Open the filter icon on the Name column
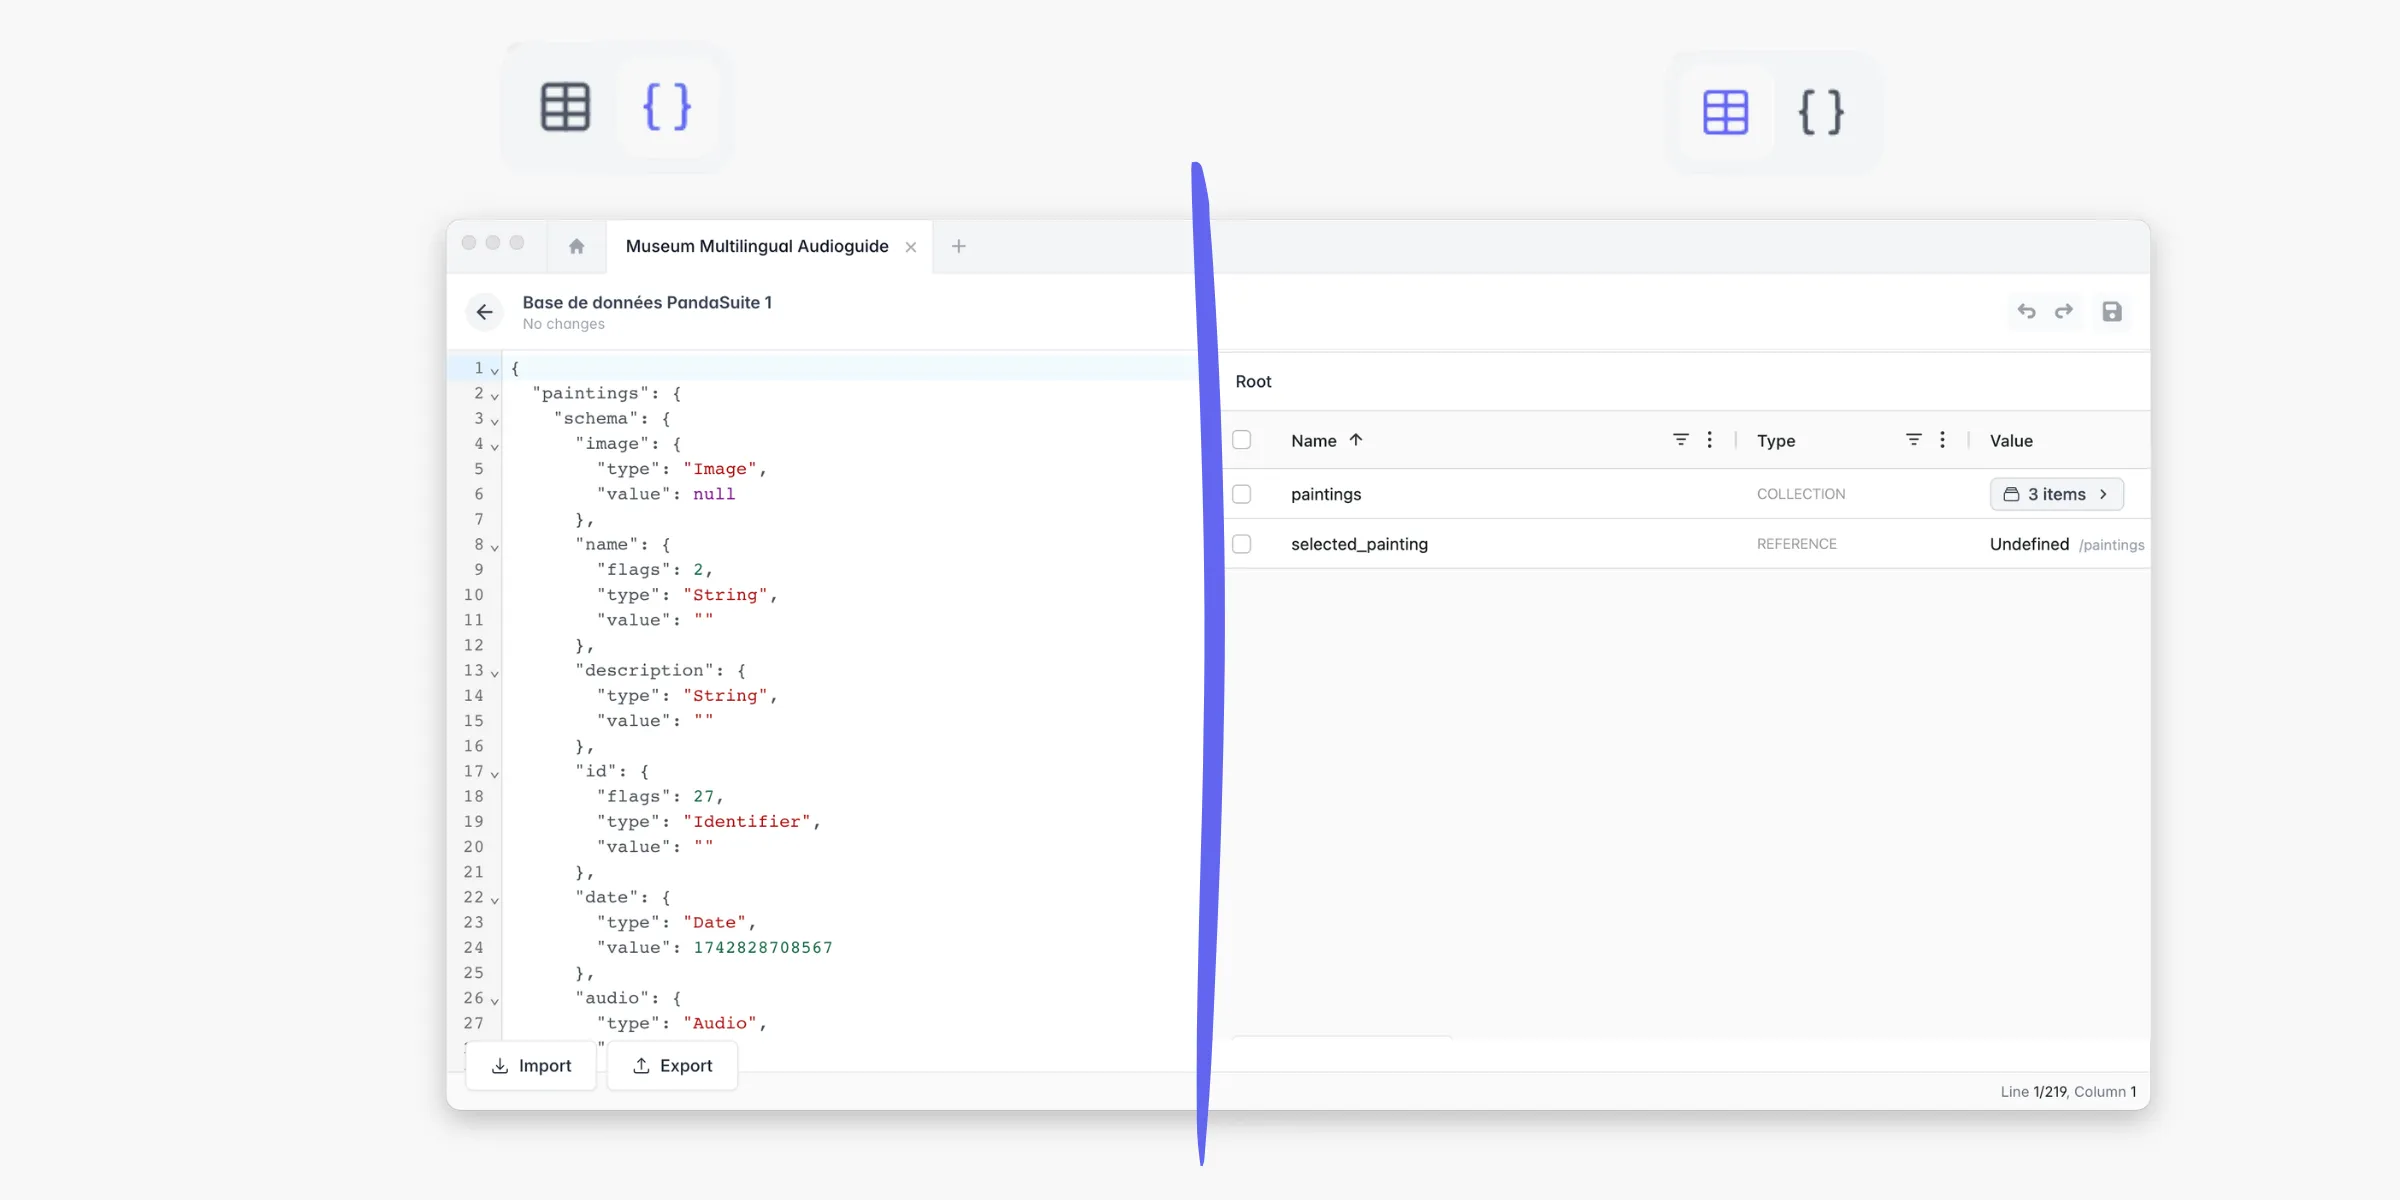This screenshot has height=1200, width=2400. [x=1681, y=440]
